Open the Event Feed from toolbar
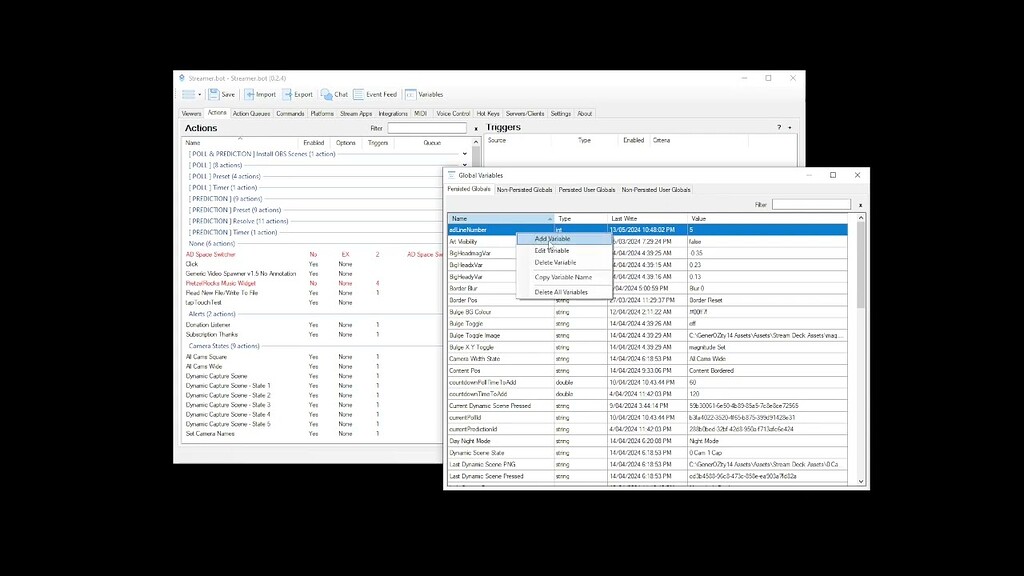This screenshot has width=1024, height=576. coord(375,95)
